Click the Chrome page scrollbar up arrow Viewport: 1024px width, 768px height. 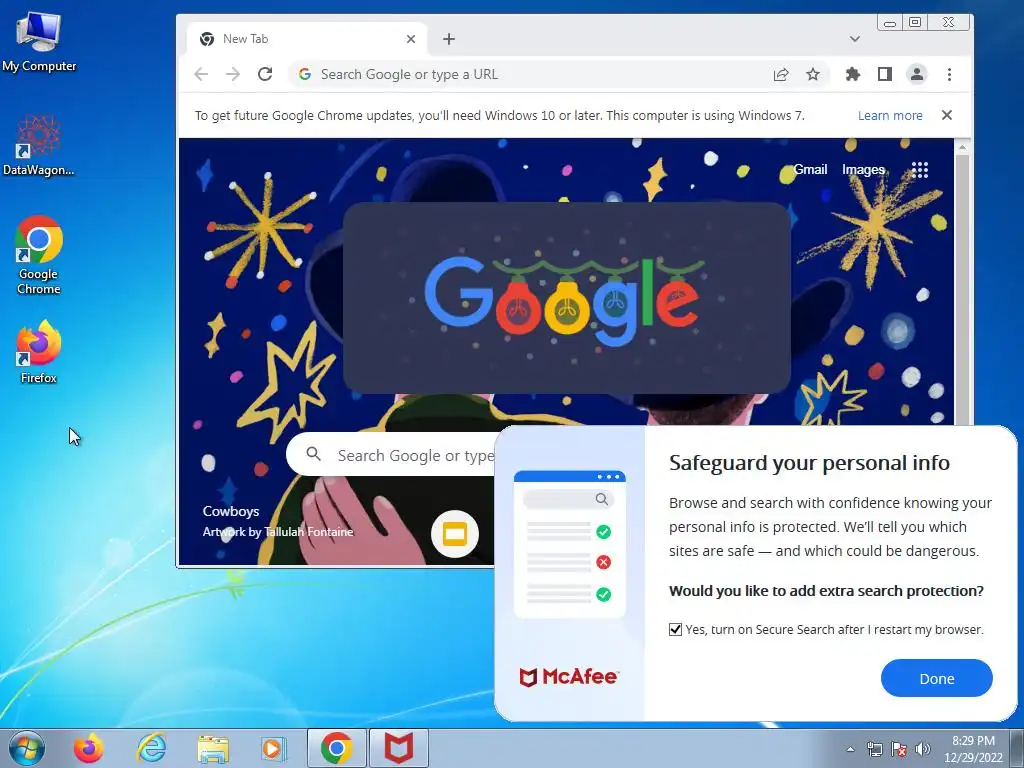pyautogui.click(x=962, y=148)
